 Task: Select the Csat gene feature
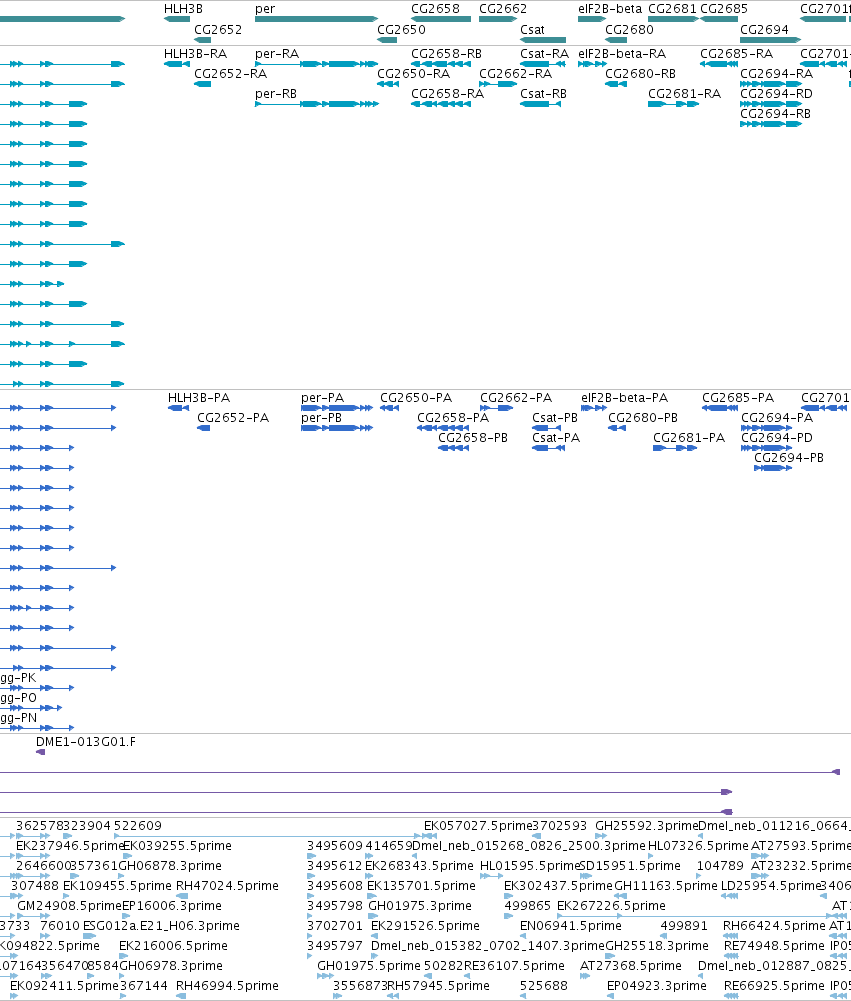(543, 40)
